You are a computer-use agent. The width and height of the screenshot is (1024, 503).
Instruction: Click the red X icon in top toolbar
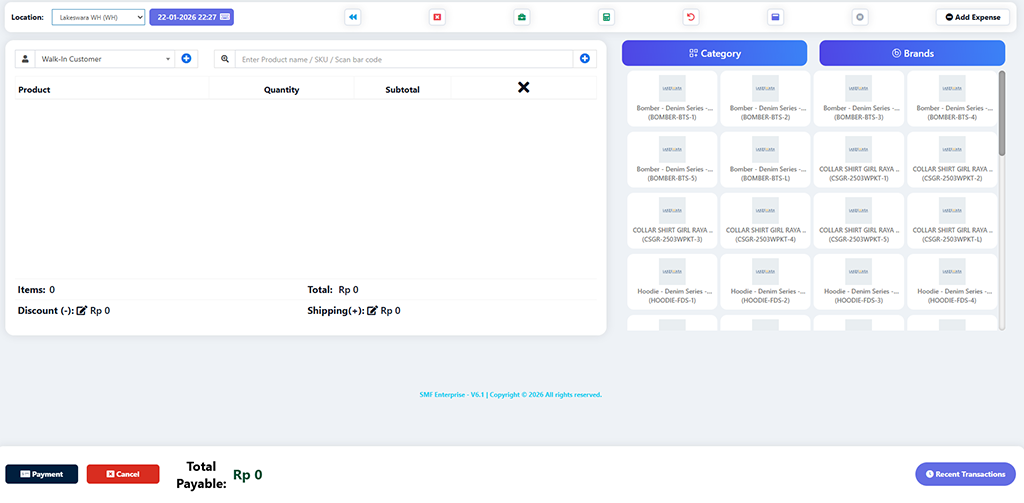(x=437, y=17)
